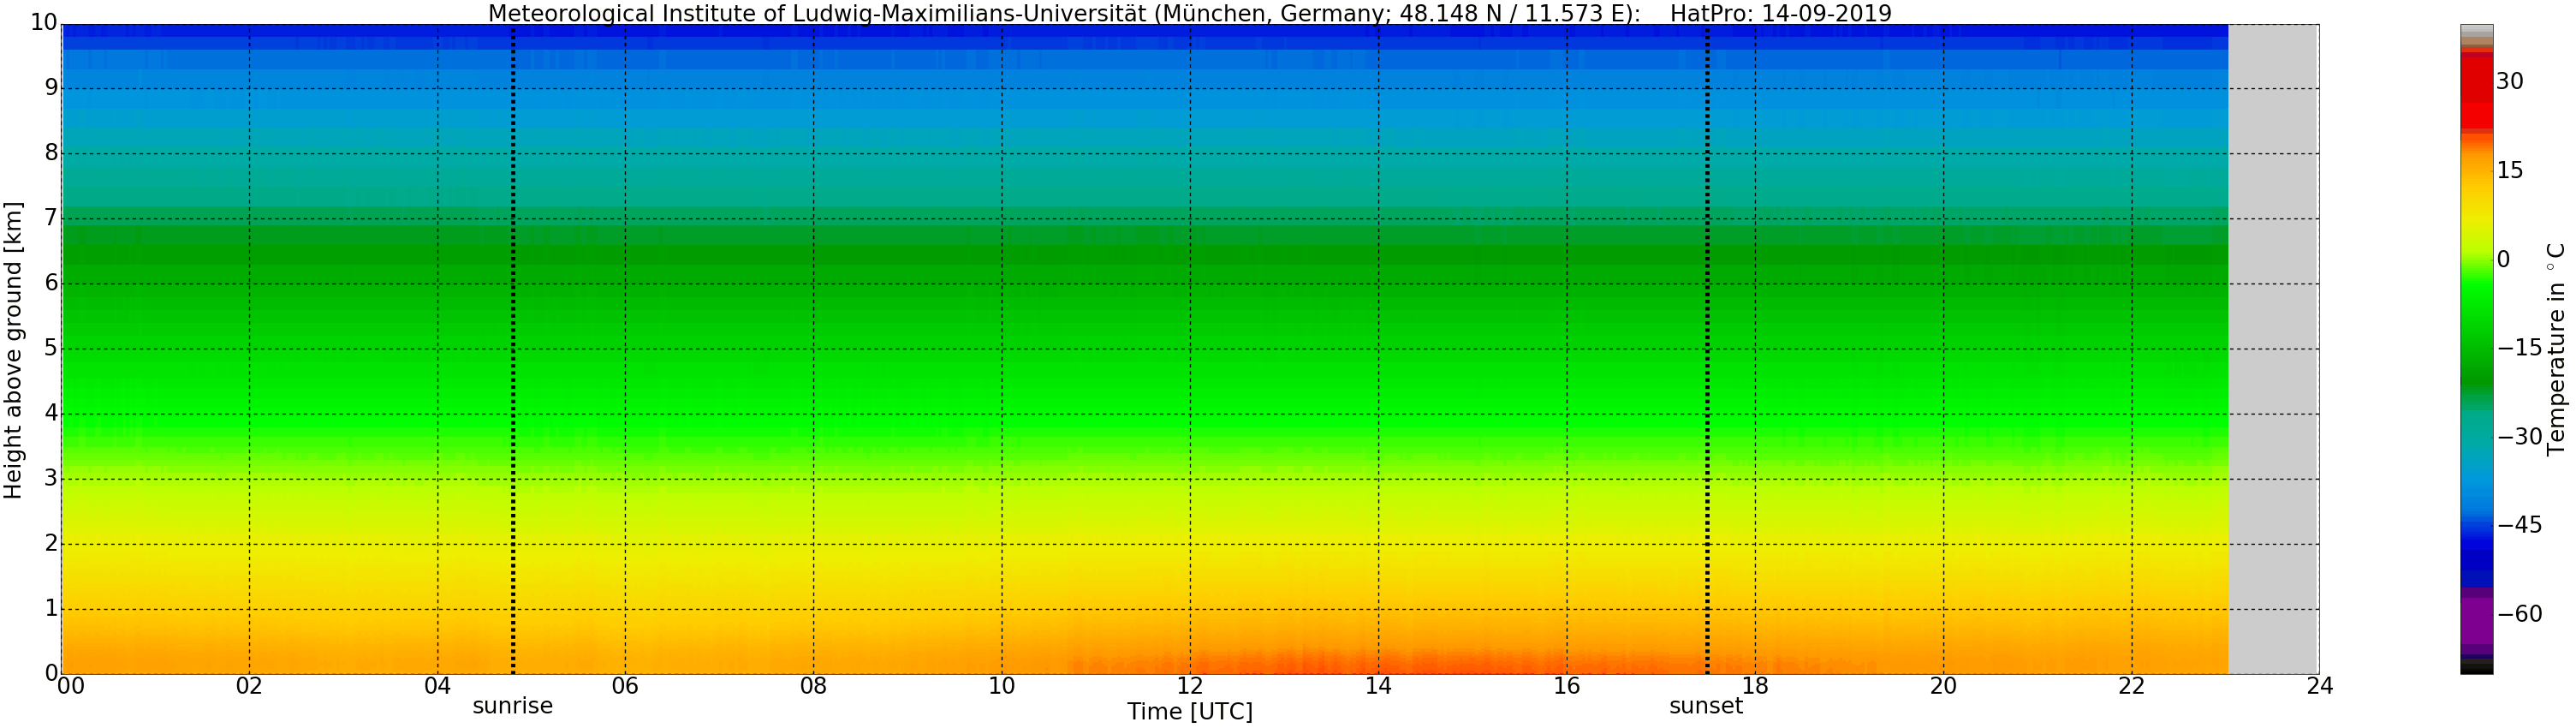2576x728 pixels.
Task: Click the 00 tick on the time axis
Action: click(70, 686)
